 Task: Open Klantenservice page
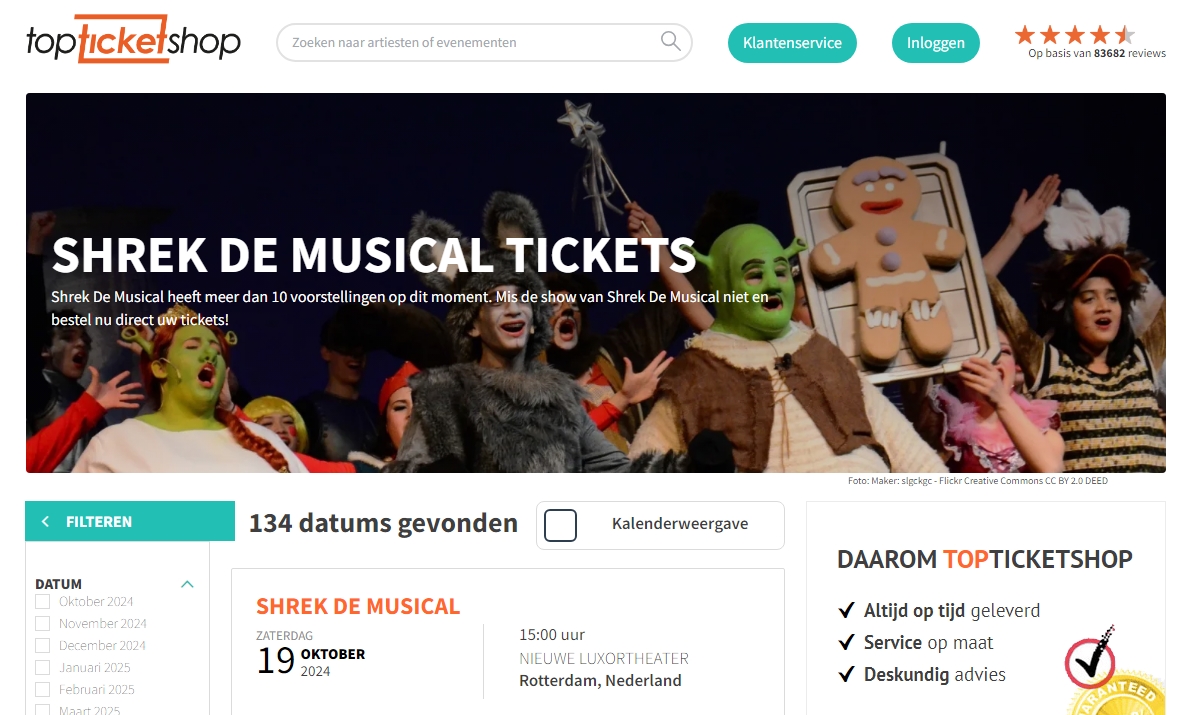792,43
